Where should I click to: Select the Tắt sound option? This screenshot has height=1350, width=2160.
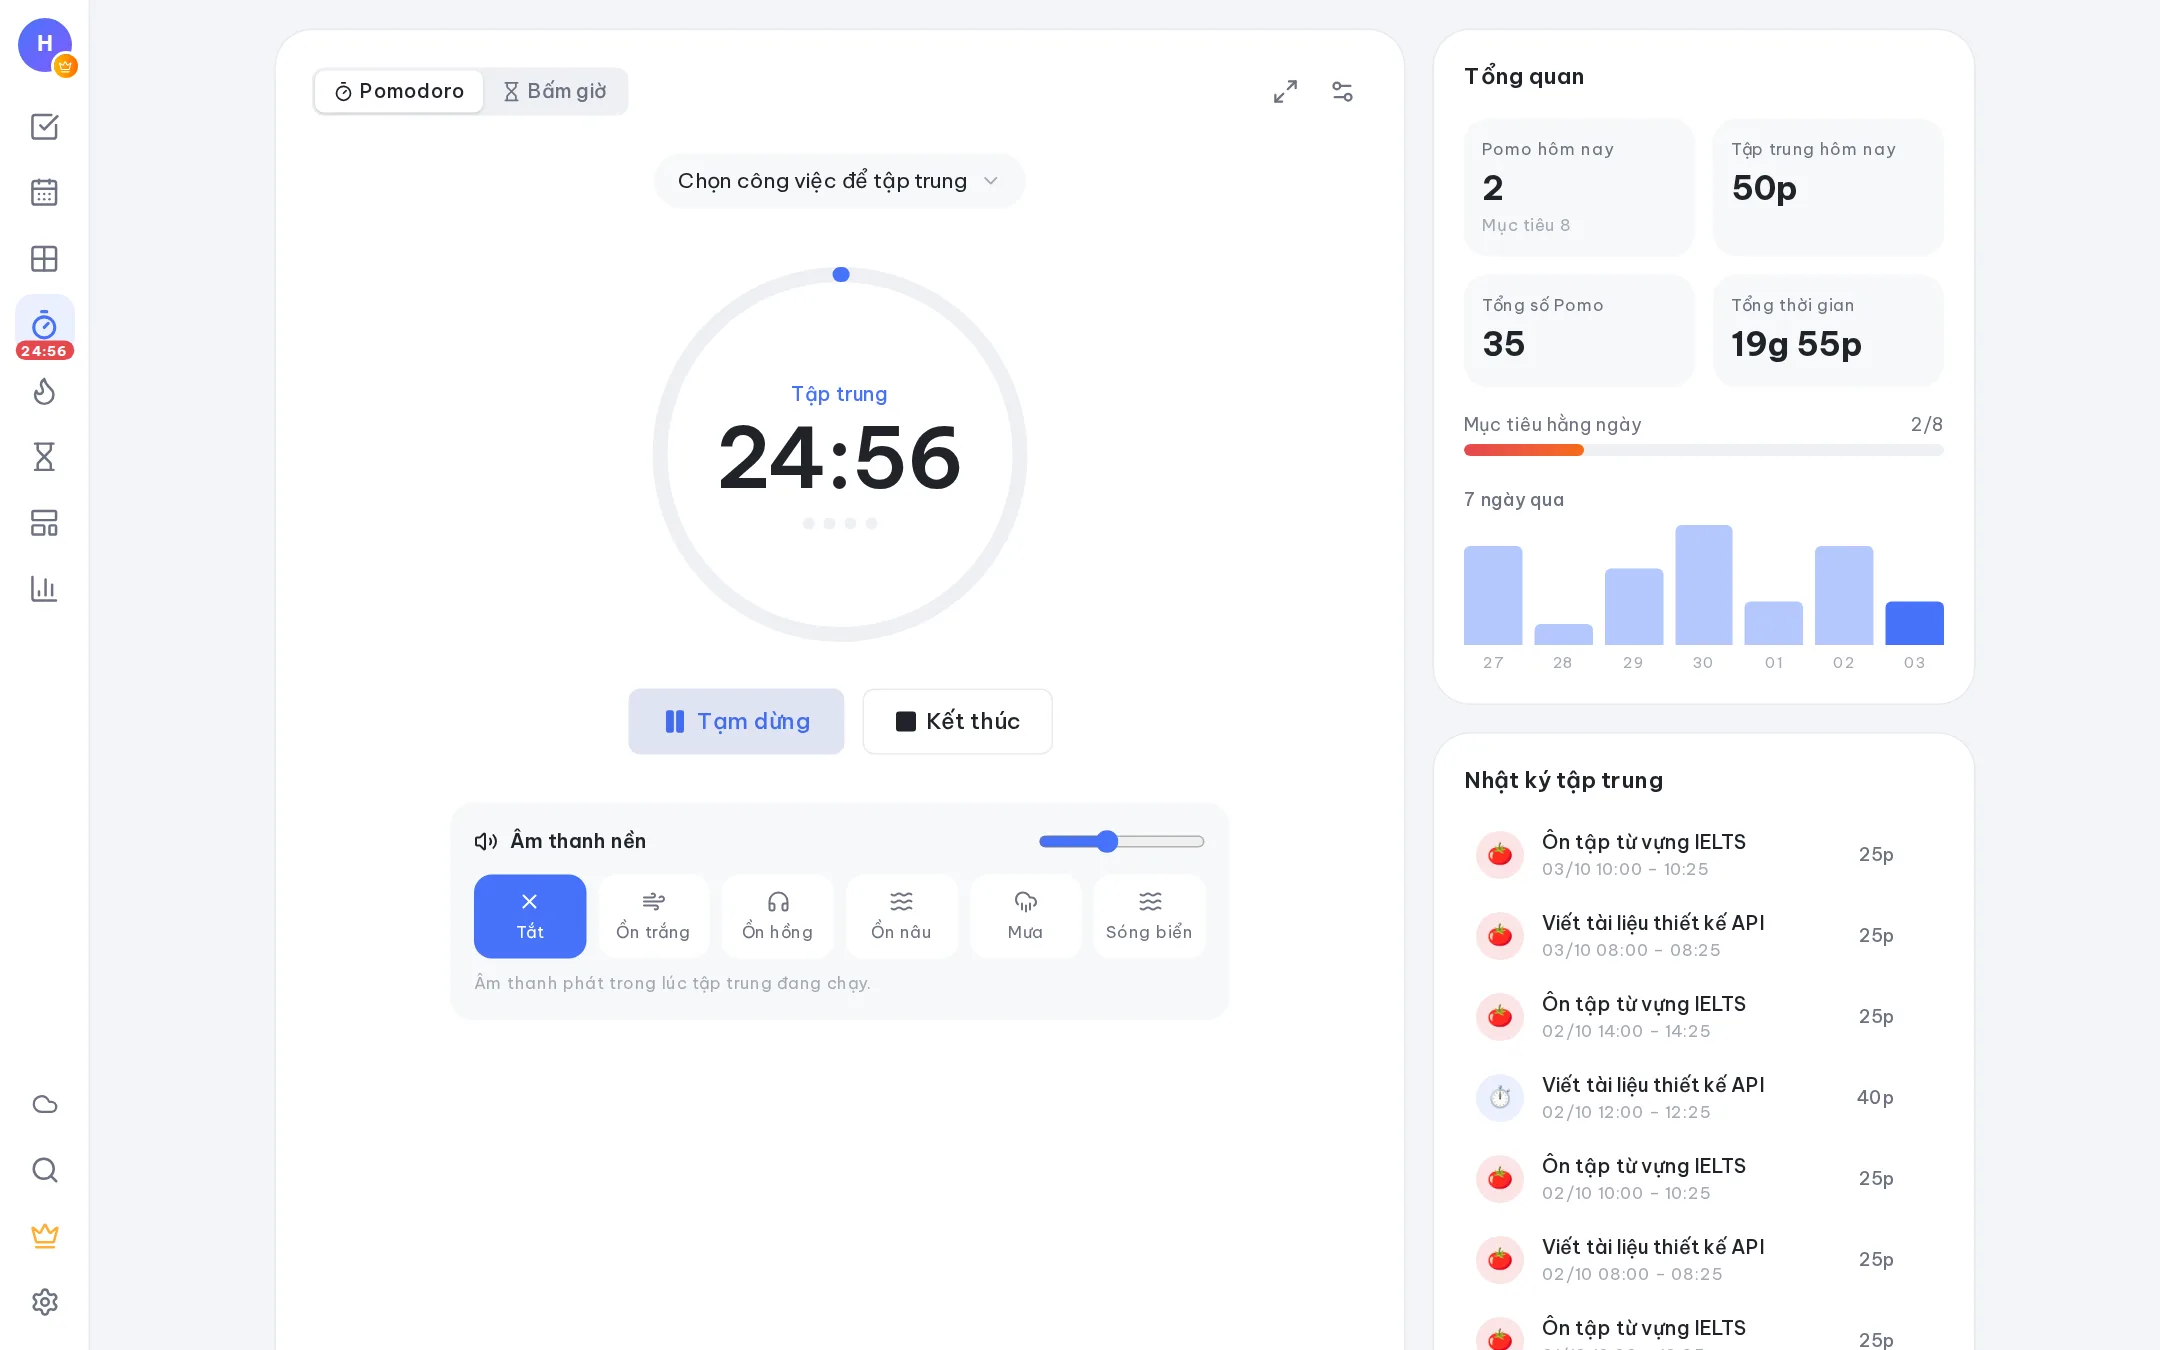point(530,916)
